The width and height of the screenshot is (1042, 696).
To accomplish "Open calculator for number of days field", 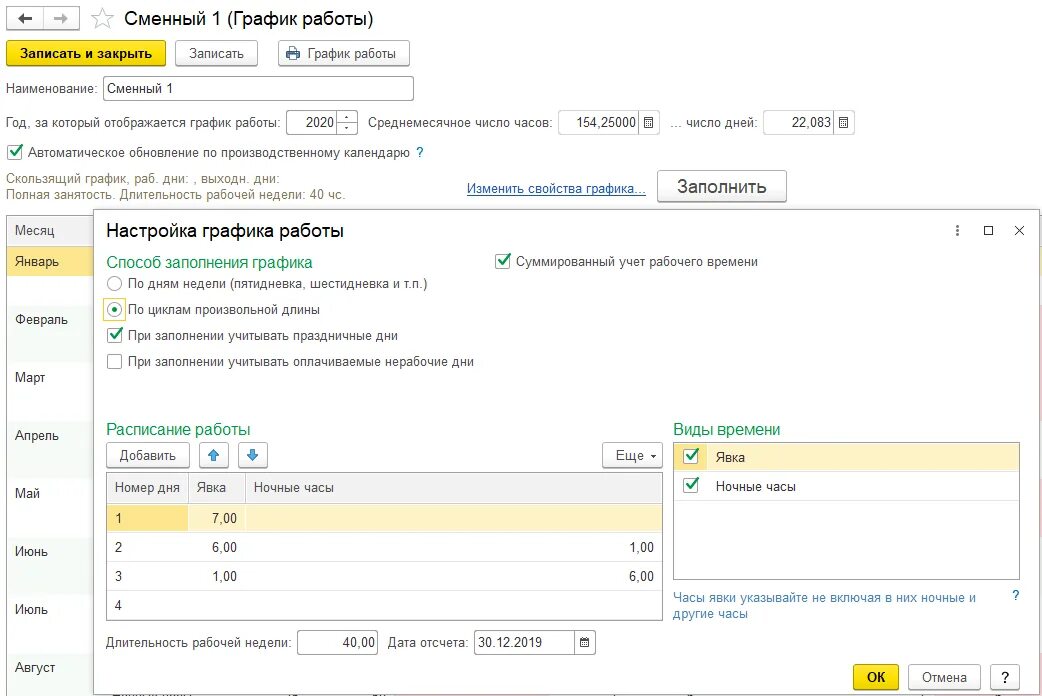I will pos(843,122).
